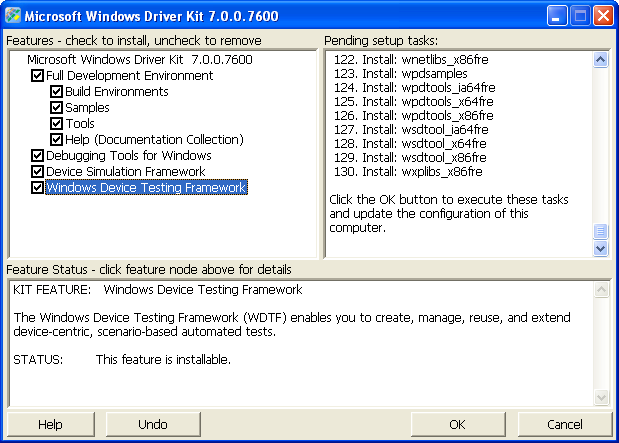The image size is (619, 443).
Task: Uncheck Help (Documentation Collection) checkbox
Action: pos(56,139)
